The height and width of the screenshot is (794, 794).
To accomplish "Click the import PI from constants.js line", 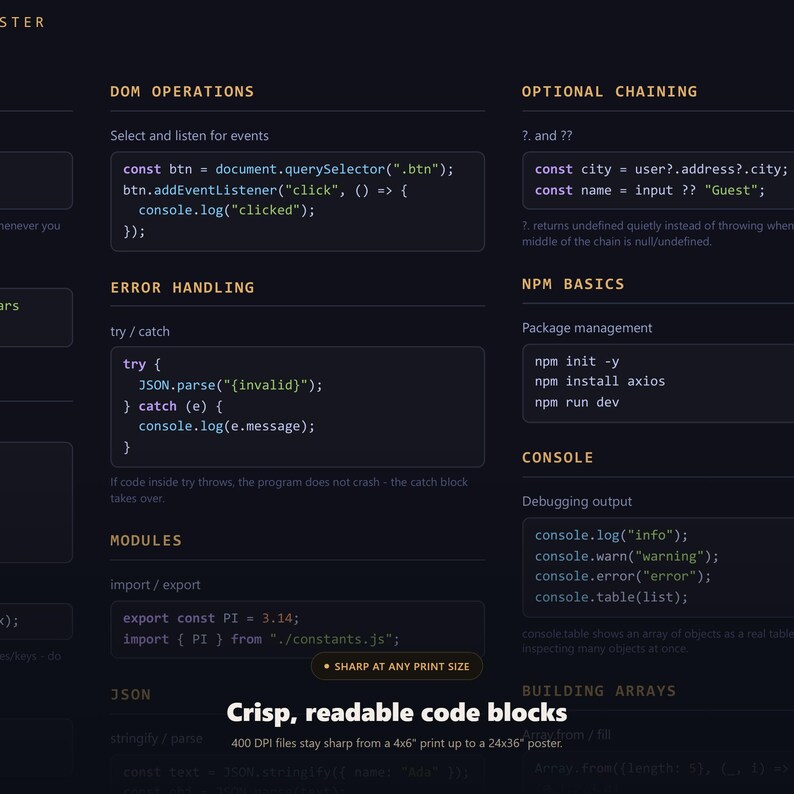I will (261, 639).
